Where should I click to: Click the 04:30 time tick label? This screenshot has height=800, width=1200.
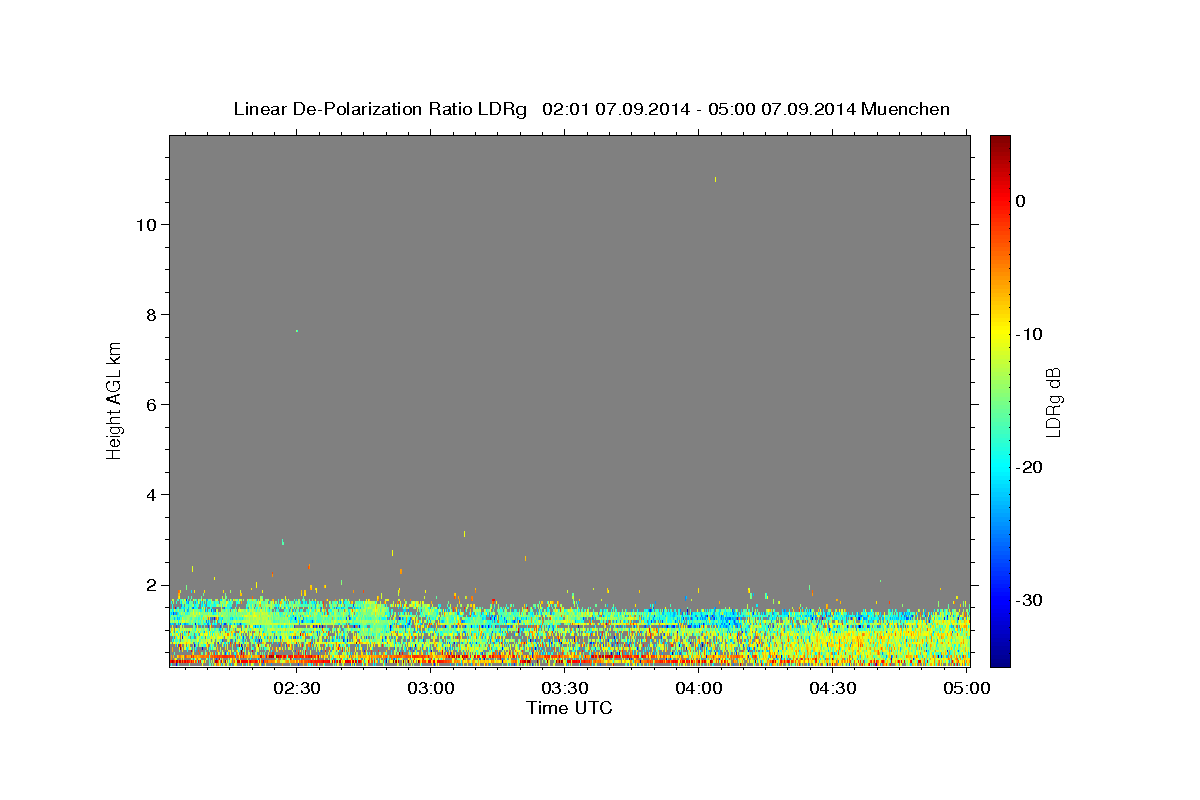click(x=832, y=689)
